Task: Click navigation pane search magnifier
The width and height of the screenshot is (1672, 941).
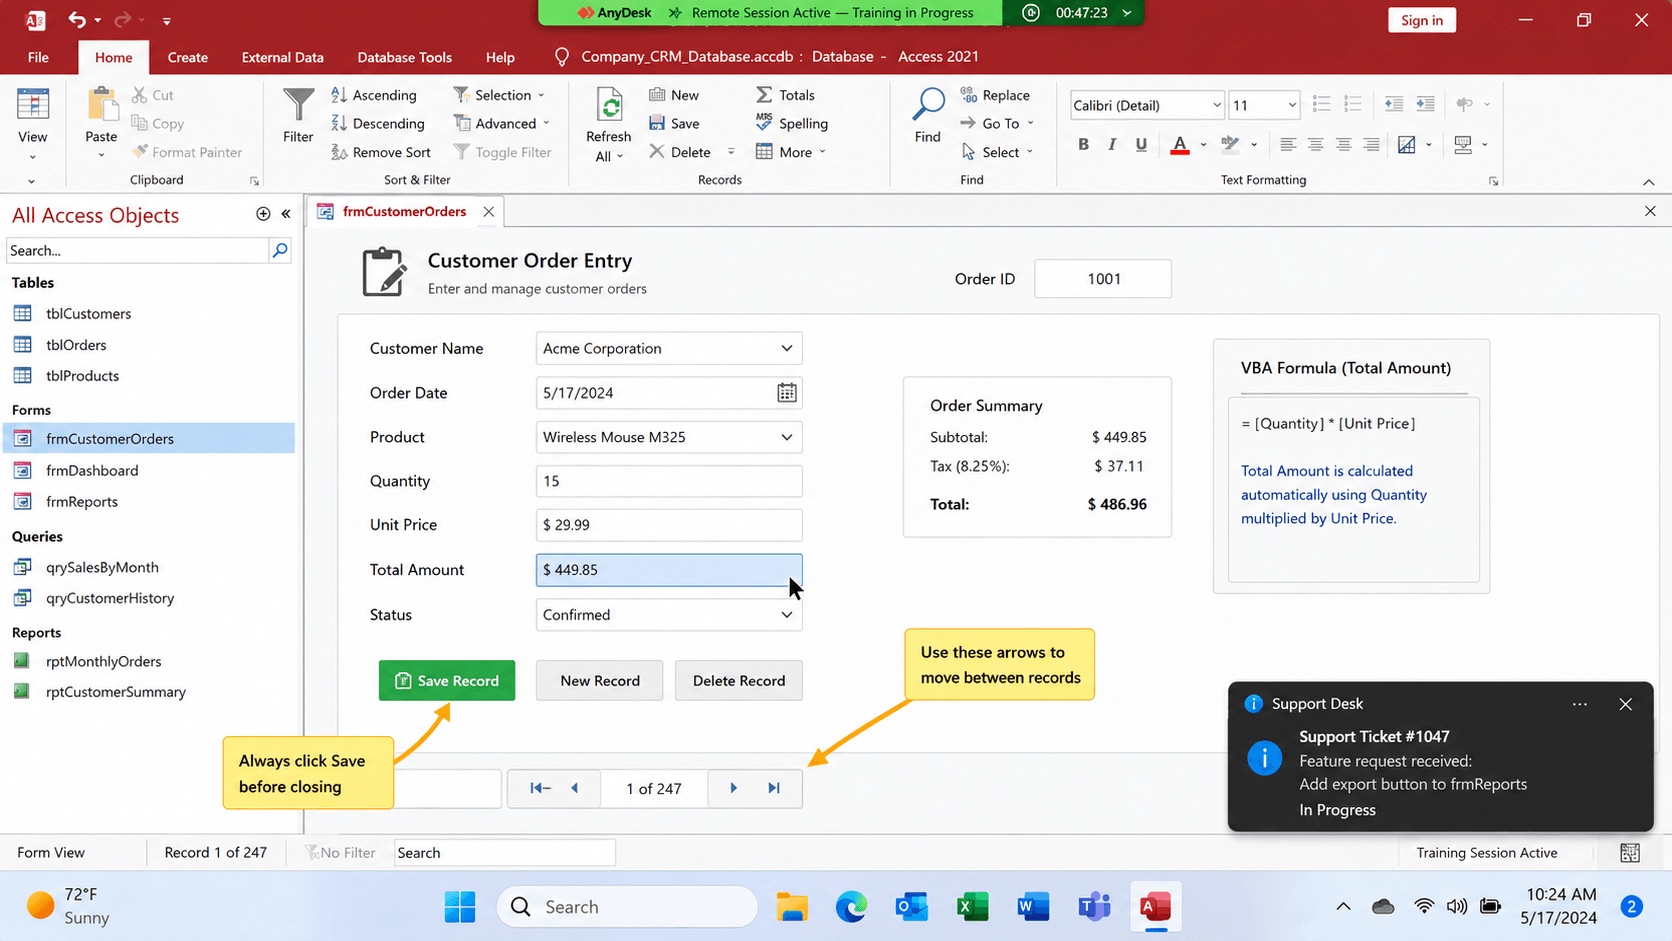Action: pos(280,250)
